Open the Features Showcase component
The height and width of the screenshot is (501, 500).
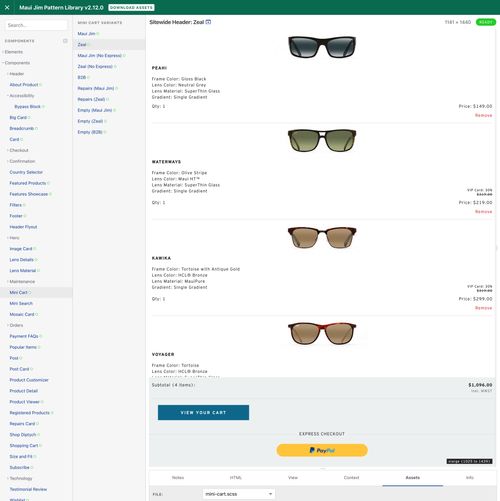coord(29,194)
